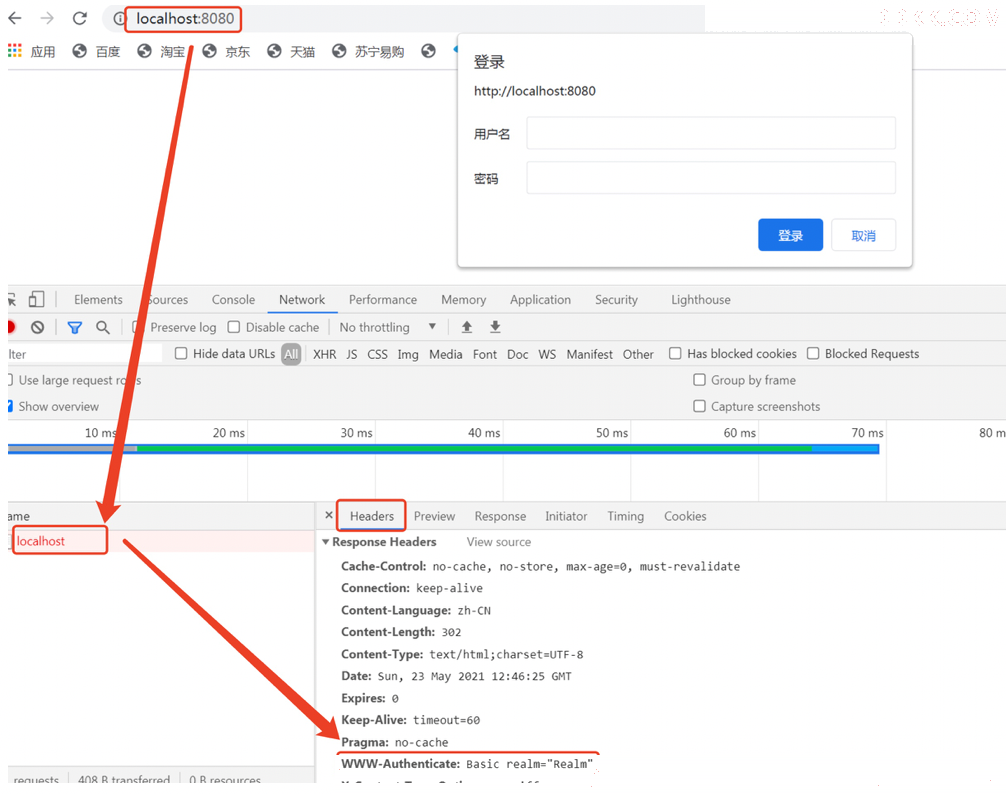
Task: View site info icon in address bar
Action: click(x=119, y=19)
